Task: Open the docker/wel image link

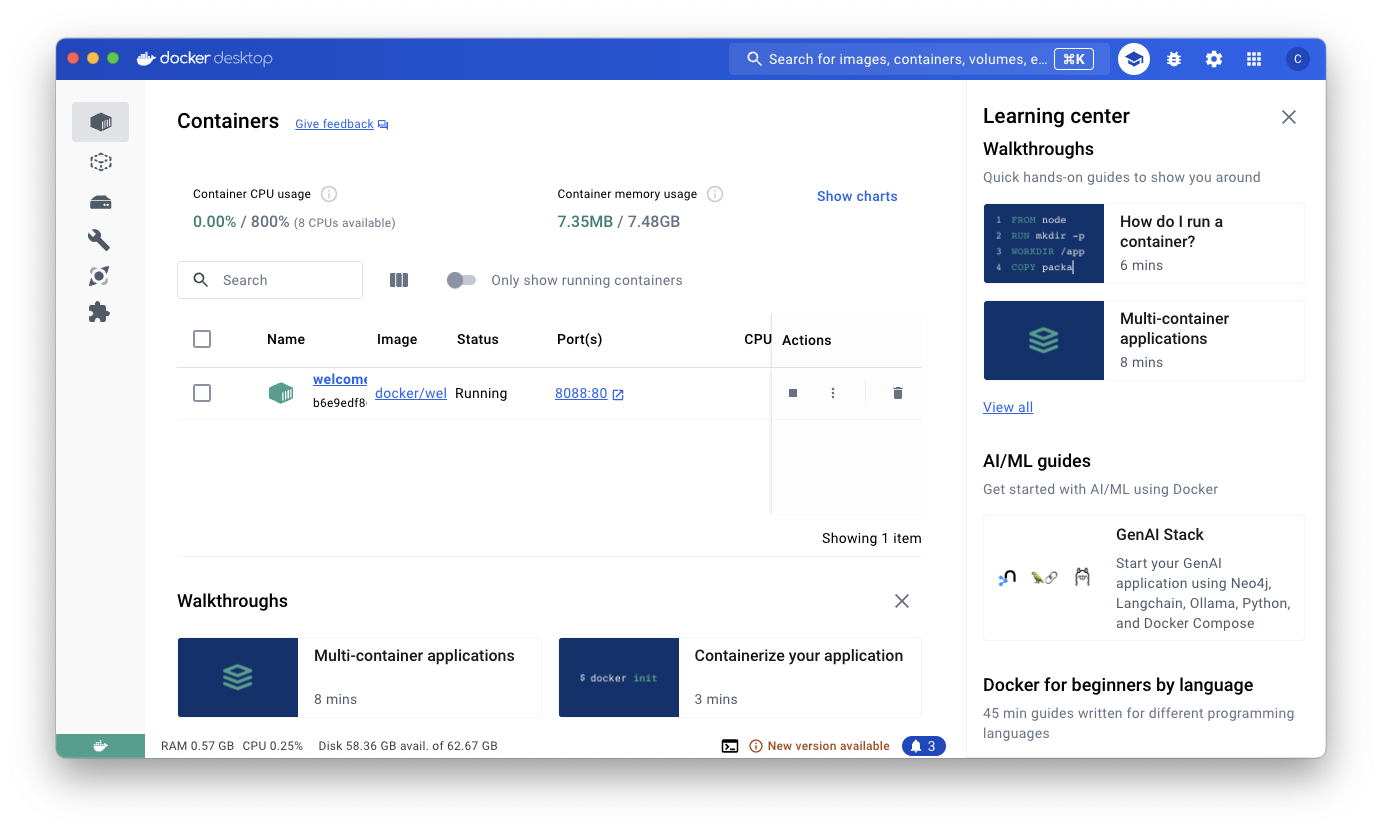Action: pos(411,393)
